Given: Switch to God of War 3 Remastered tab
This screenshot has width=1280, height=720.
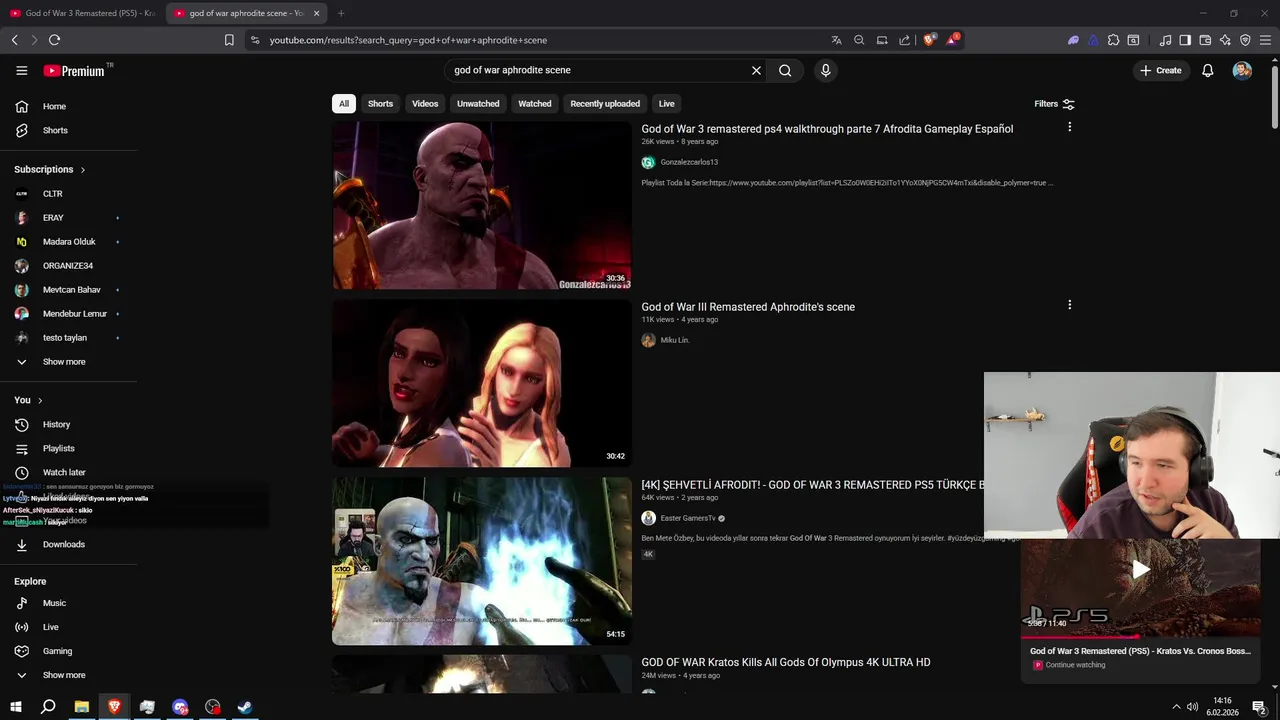Looking at the screenshot, I should 83,13.
